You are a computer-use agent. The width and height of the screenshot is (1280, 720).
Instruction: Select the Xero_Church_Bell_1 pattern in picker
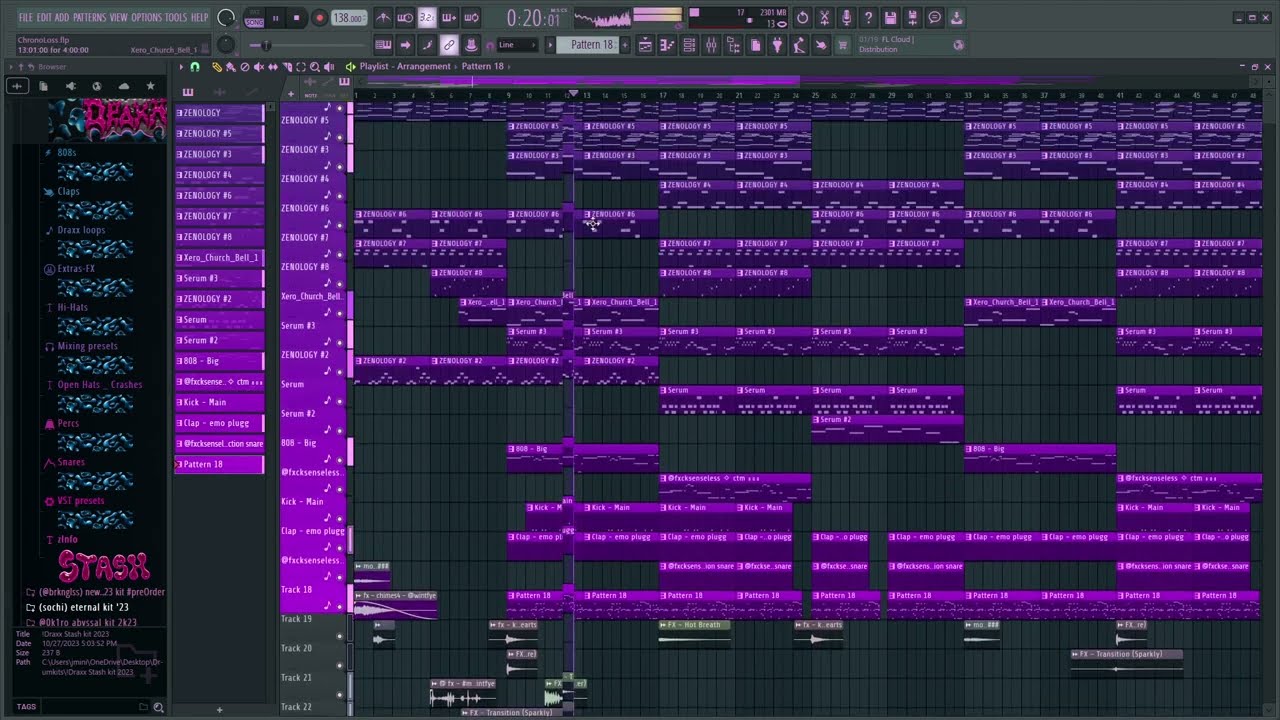click(x=219, y=258)
